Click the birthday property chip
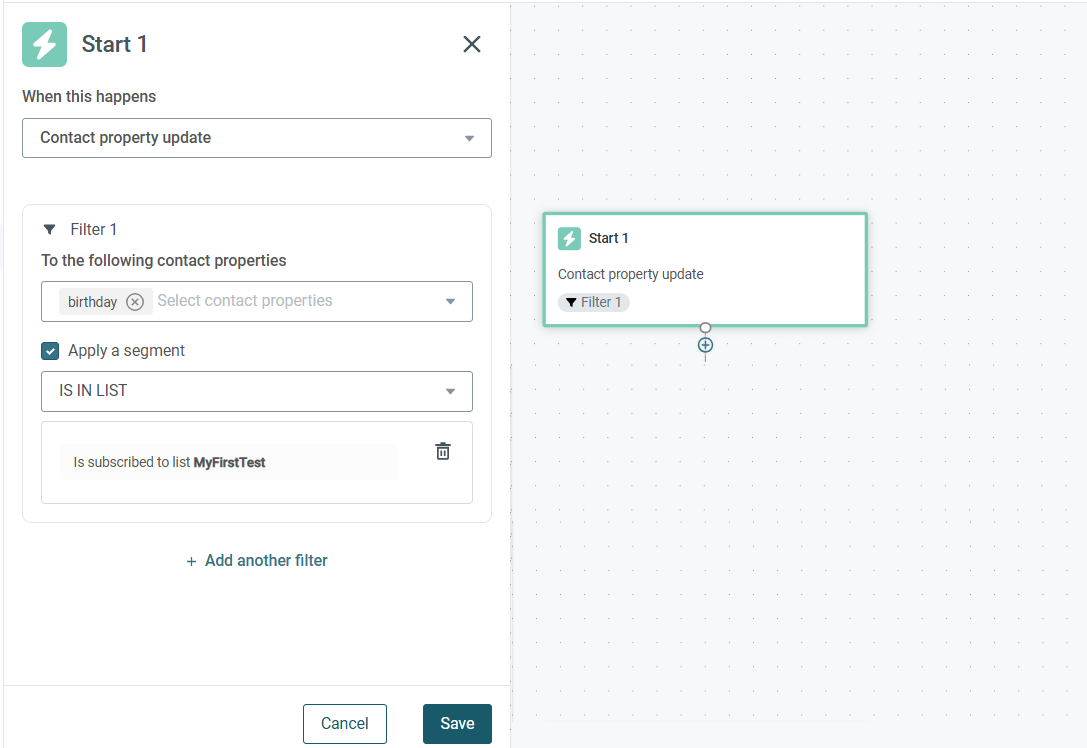1087x748 pixels. pos(92,302)
